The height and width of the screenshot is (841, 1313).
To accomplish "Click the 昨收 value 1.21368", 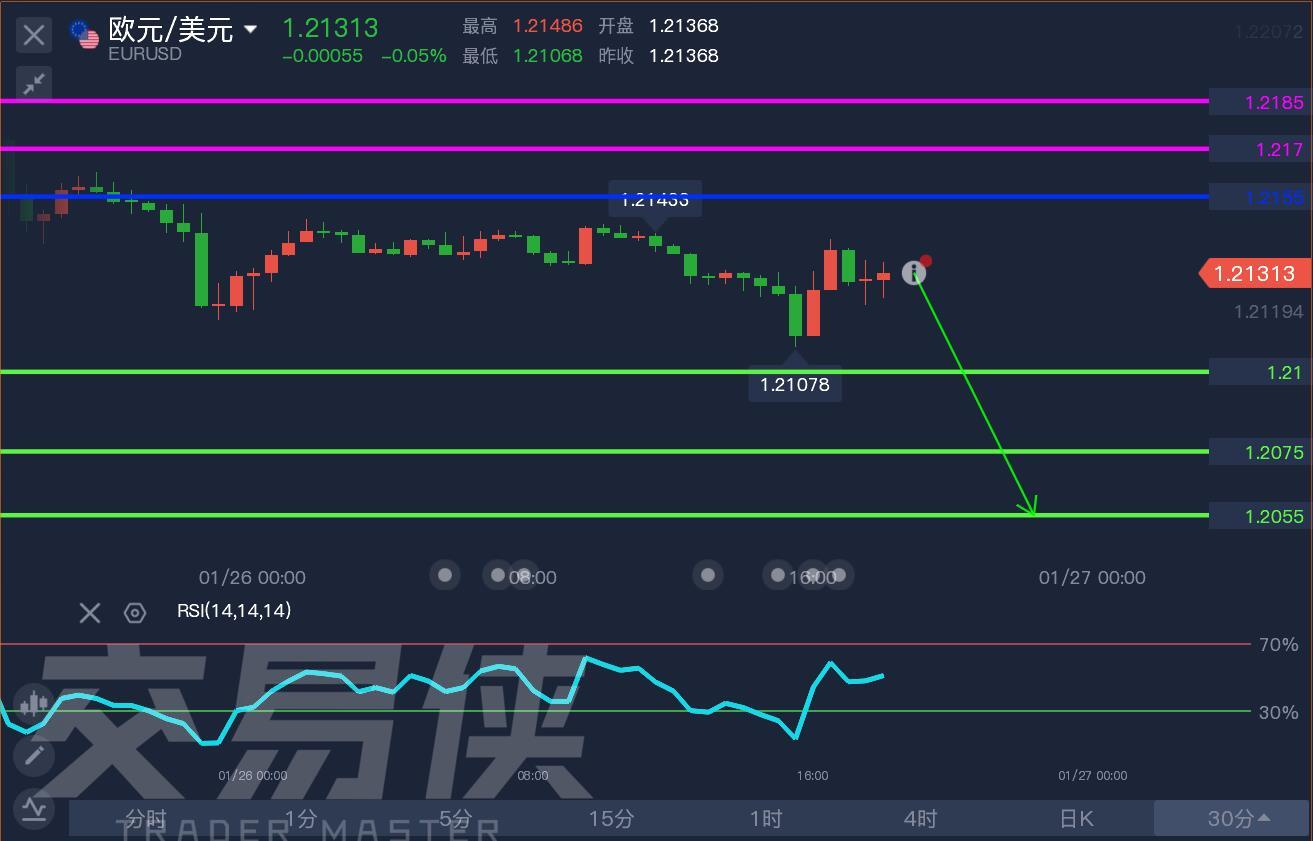I will coord(684,56).
